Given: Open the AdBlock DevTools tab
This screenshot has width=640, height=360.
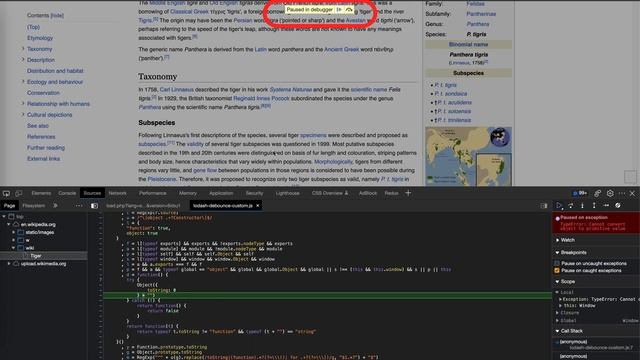Looking at the screenshot, I should click(x=368, y=193).
